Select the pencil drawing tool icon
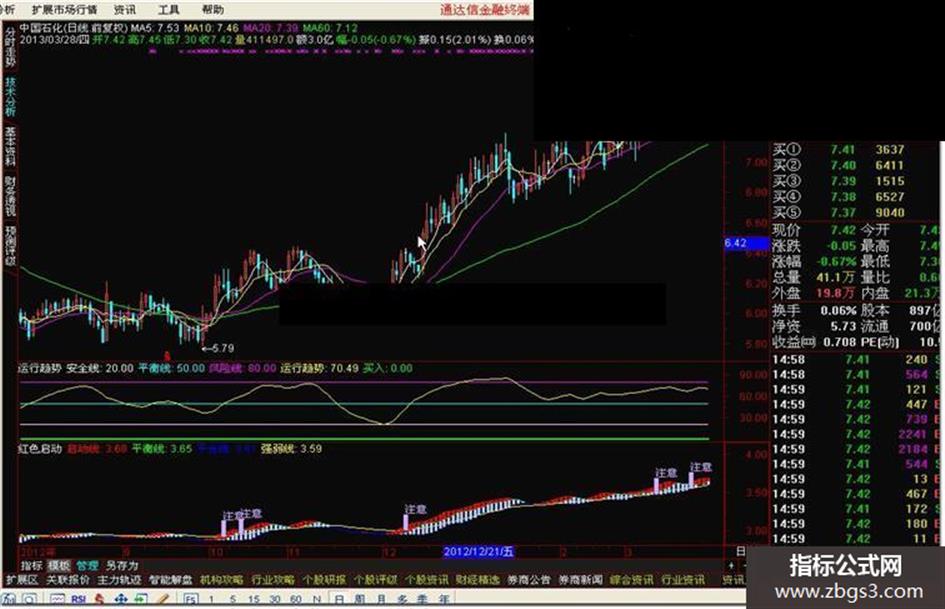Viewport: 945px width, 609px height. click(163, 599)
